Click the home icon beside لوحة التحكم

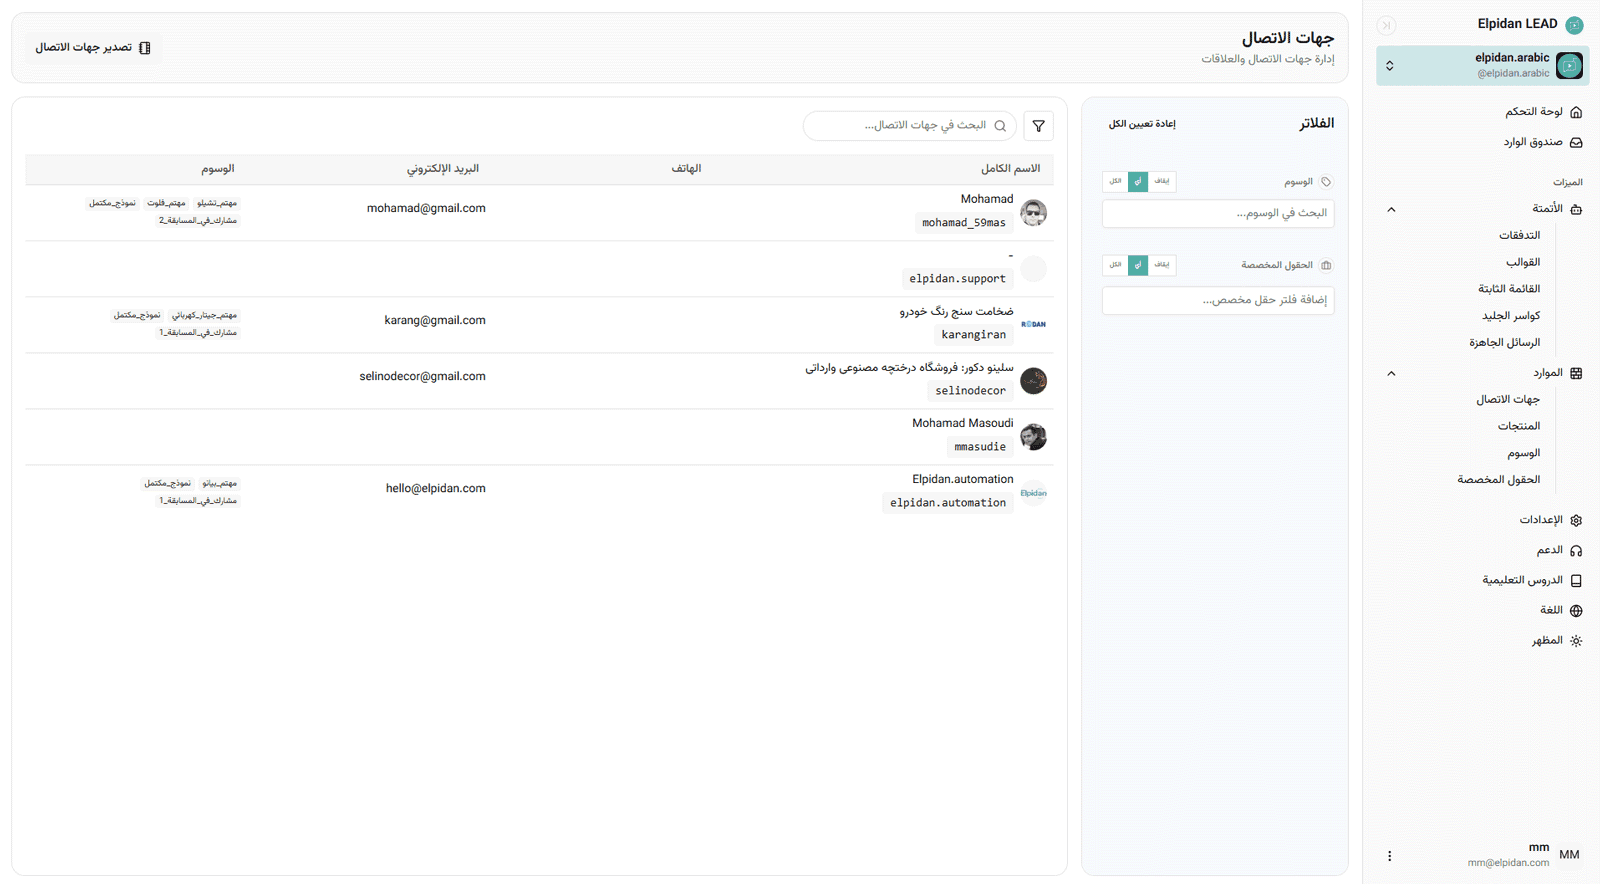pyautogui.click(x=1576, y=112)
